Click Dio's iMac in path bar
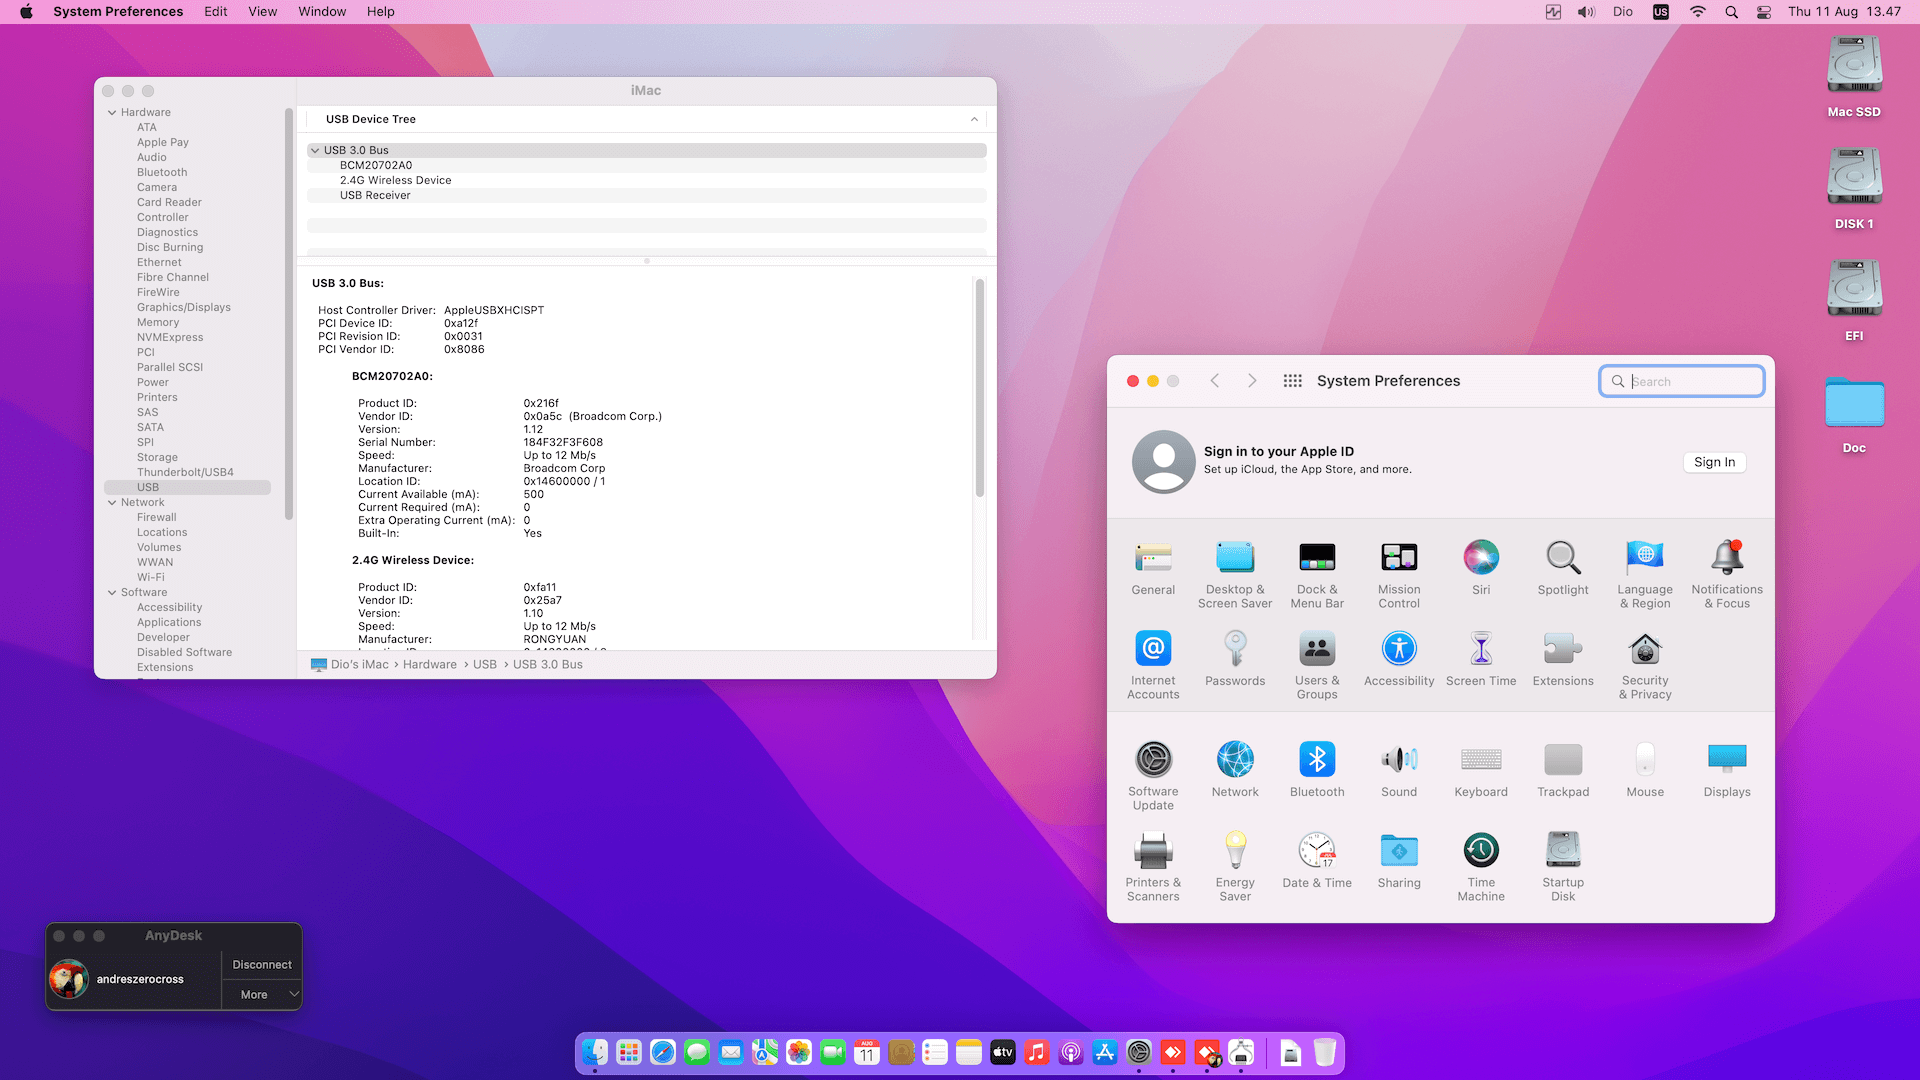This screenshot has height=1080, width=1920. [351, 664]
